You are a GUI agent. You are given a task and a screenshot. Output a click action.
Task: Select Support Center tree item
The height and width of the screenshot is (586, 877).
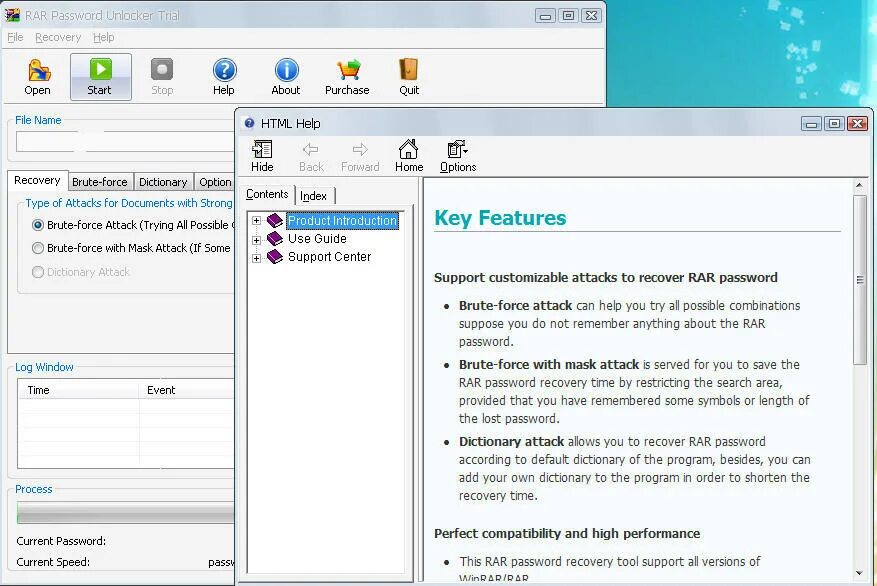(329, 257)
